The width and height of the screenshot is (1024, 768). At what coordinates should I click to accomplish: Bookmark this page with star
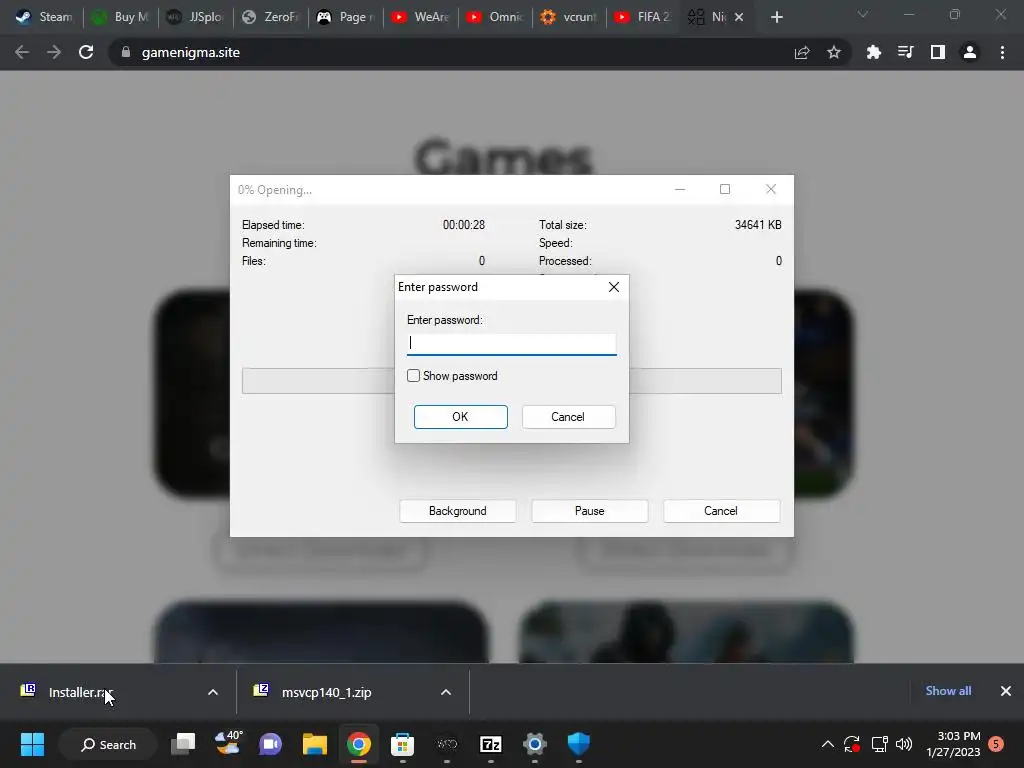coord(834,52)
